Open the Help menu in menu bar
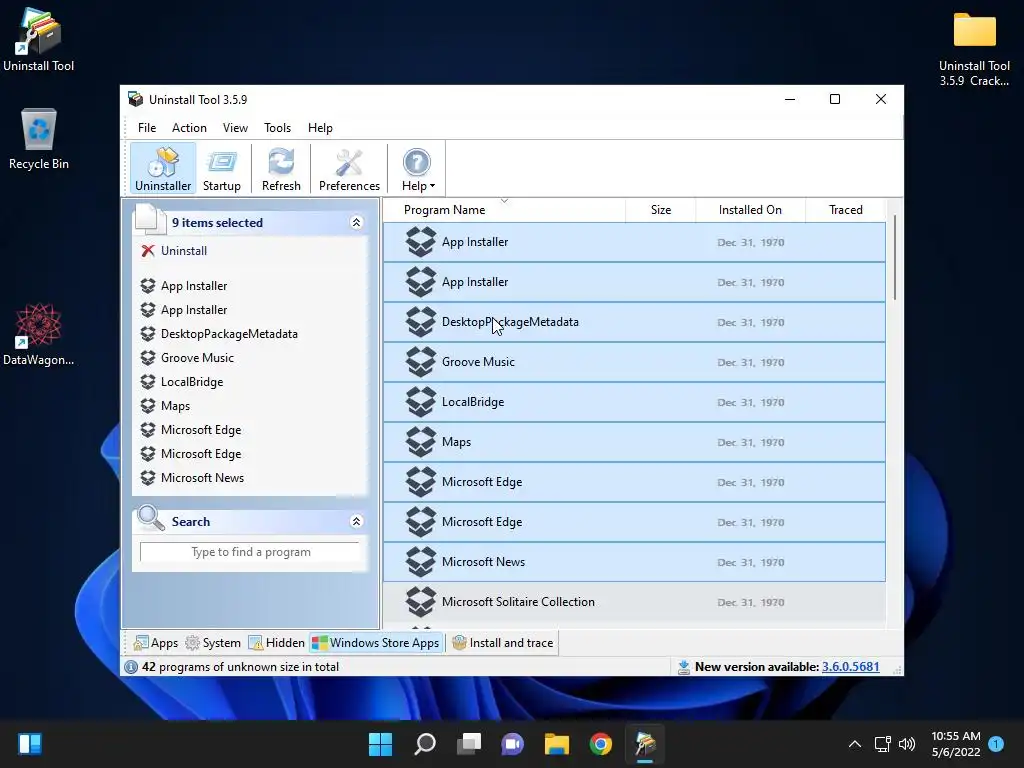 [320, 128]
